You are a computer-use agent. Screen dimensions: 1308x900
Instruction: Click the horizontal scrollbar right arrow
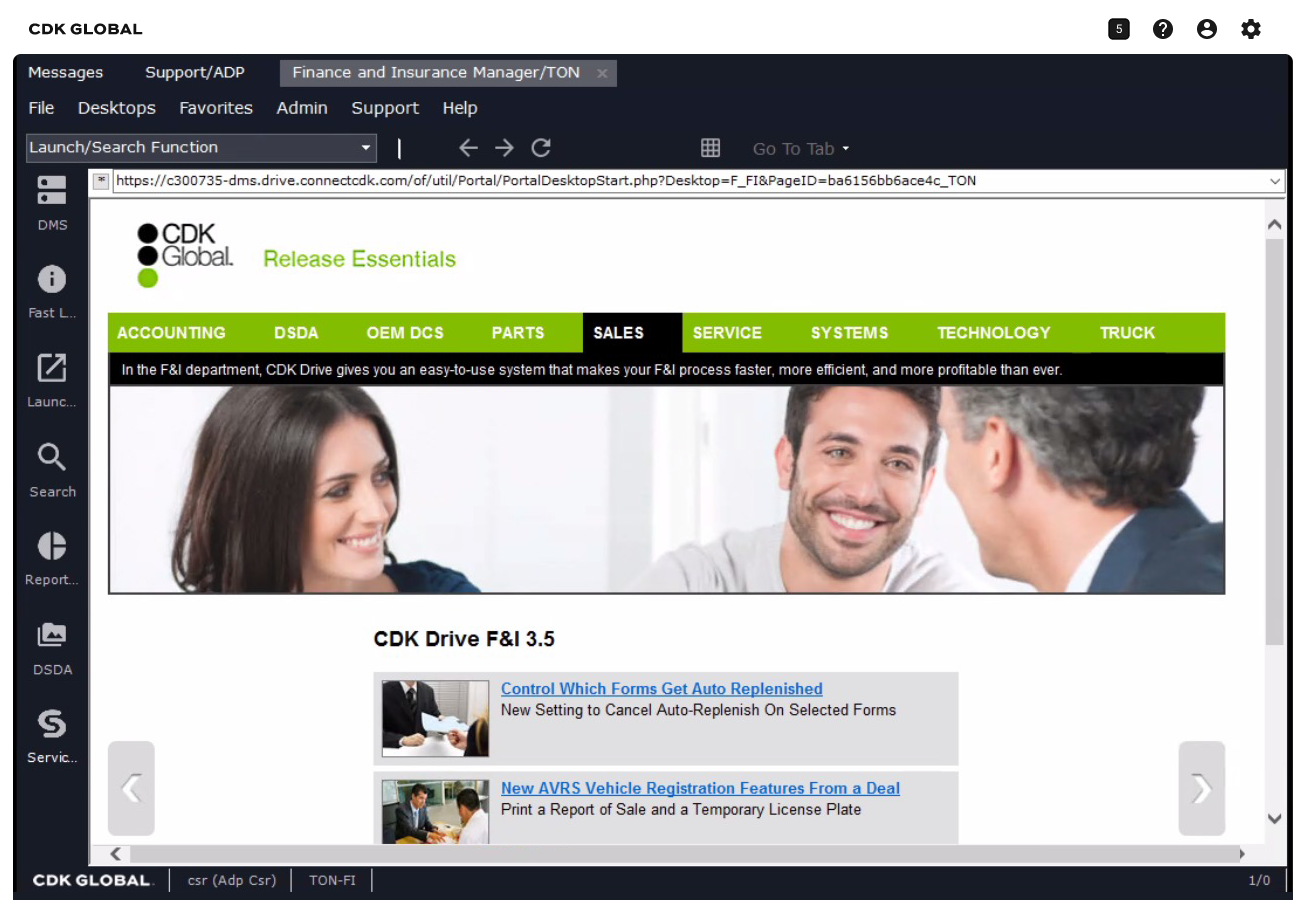click(x=1243, y=854)
